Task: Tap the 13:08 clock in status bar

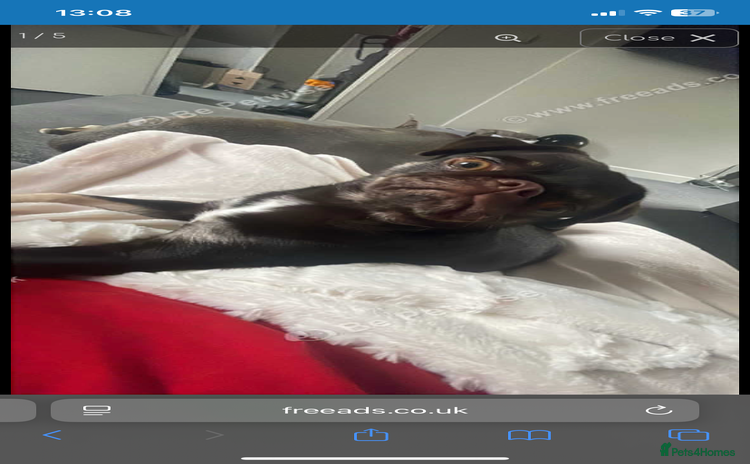Action: [93, 13]
